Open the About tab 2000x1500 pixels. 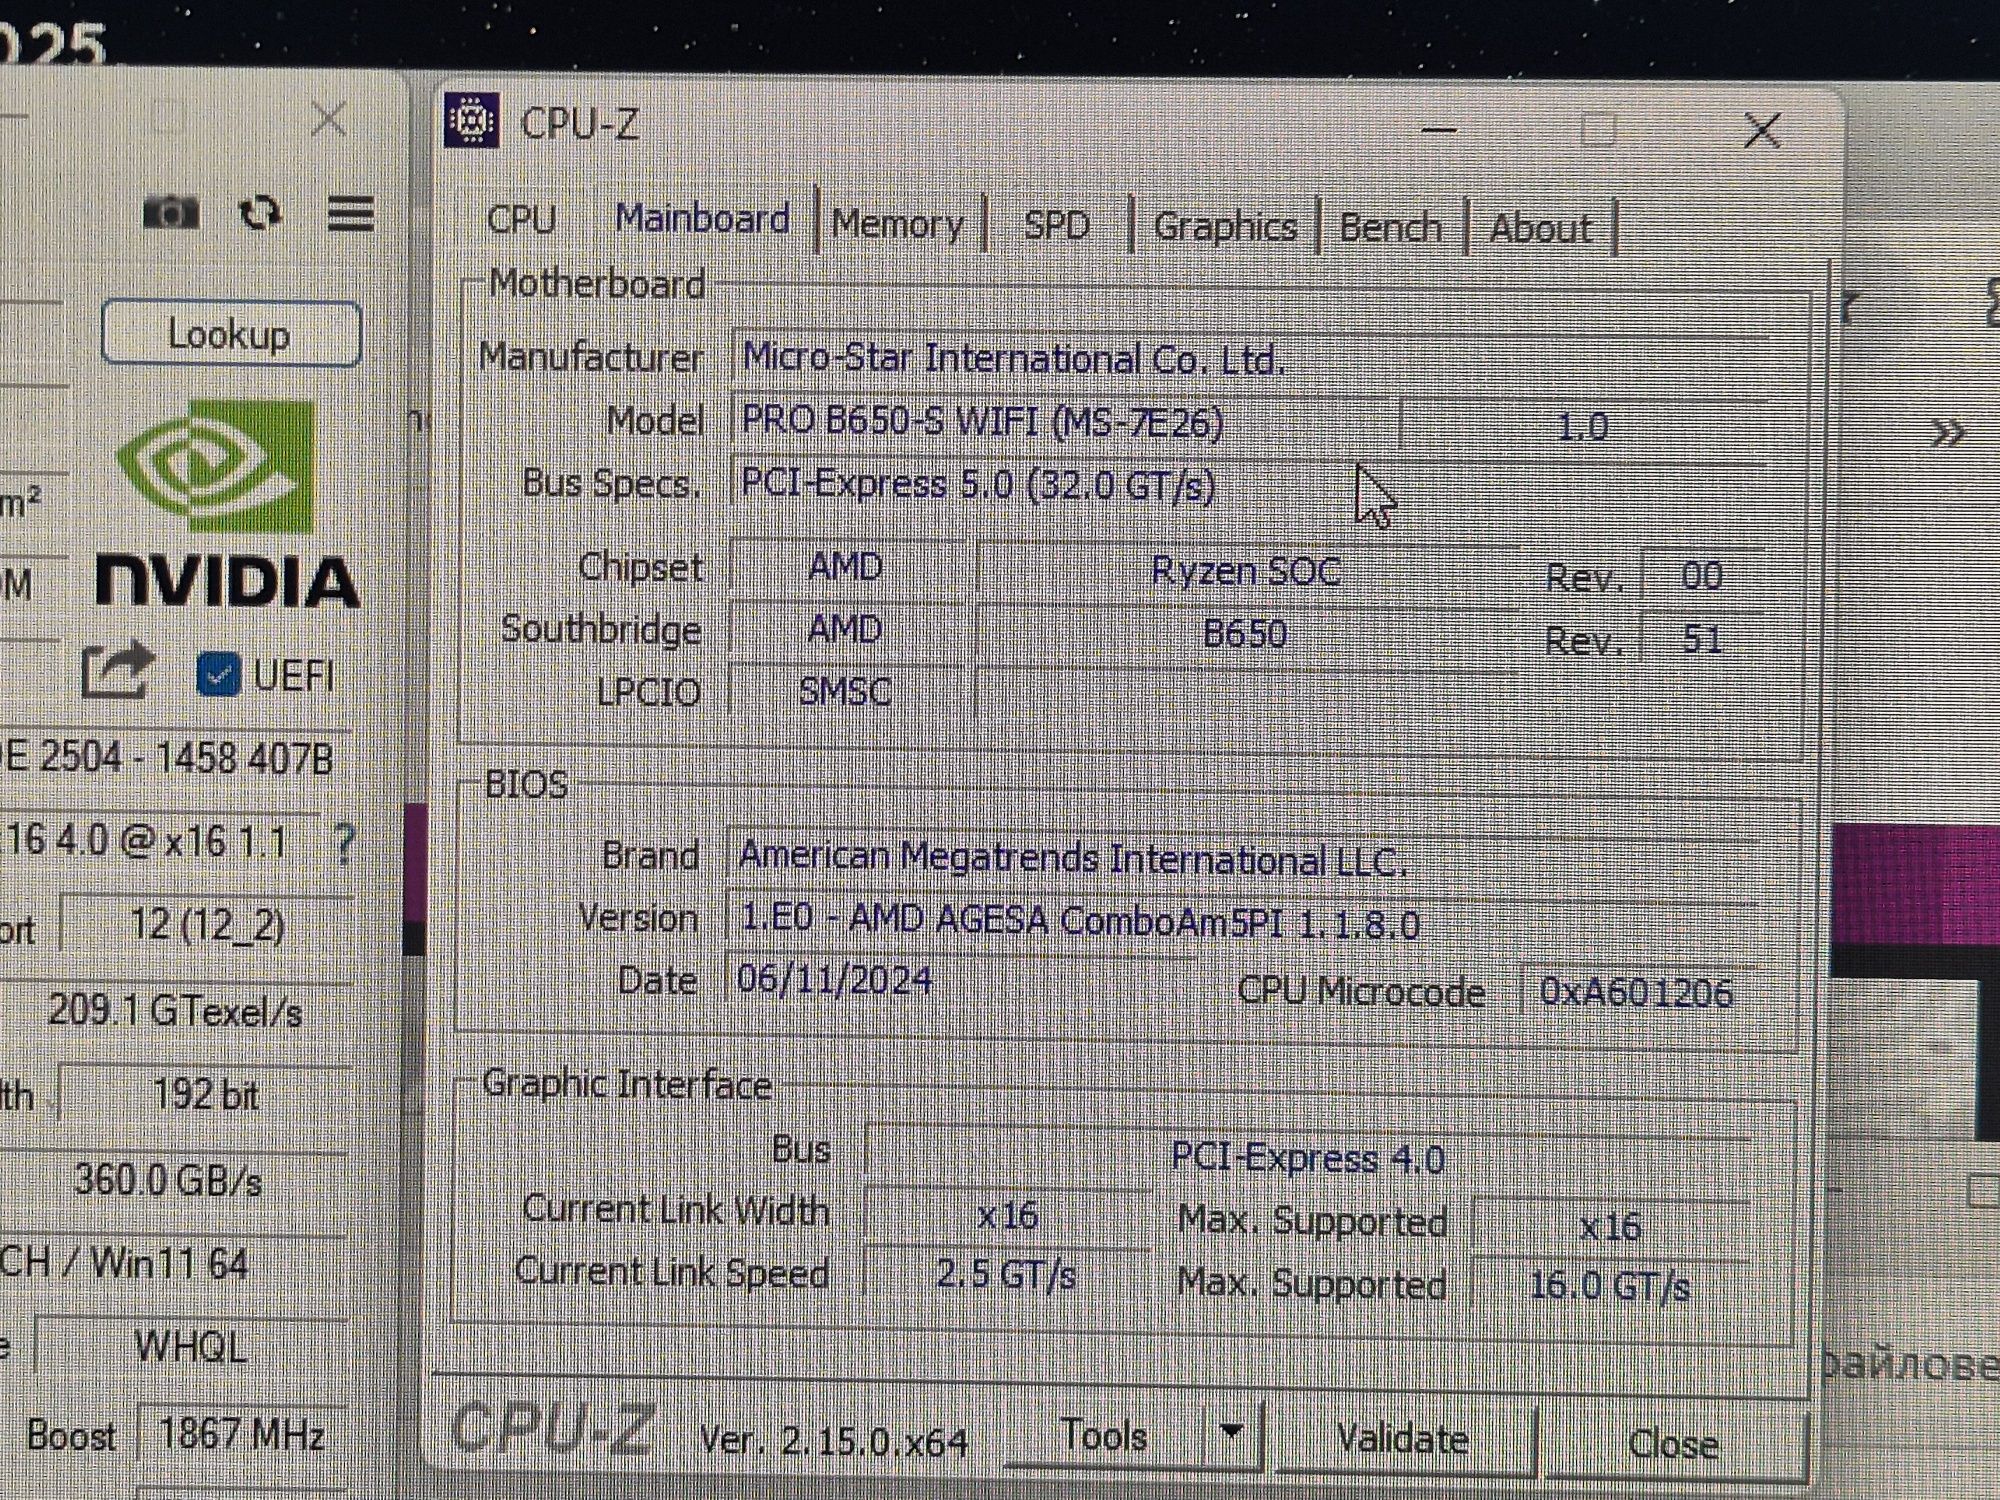click(x=1540, y=228)
